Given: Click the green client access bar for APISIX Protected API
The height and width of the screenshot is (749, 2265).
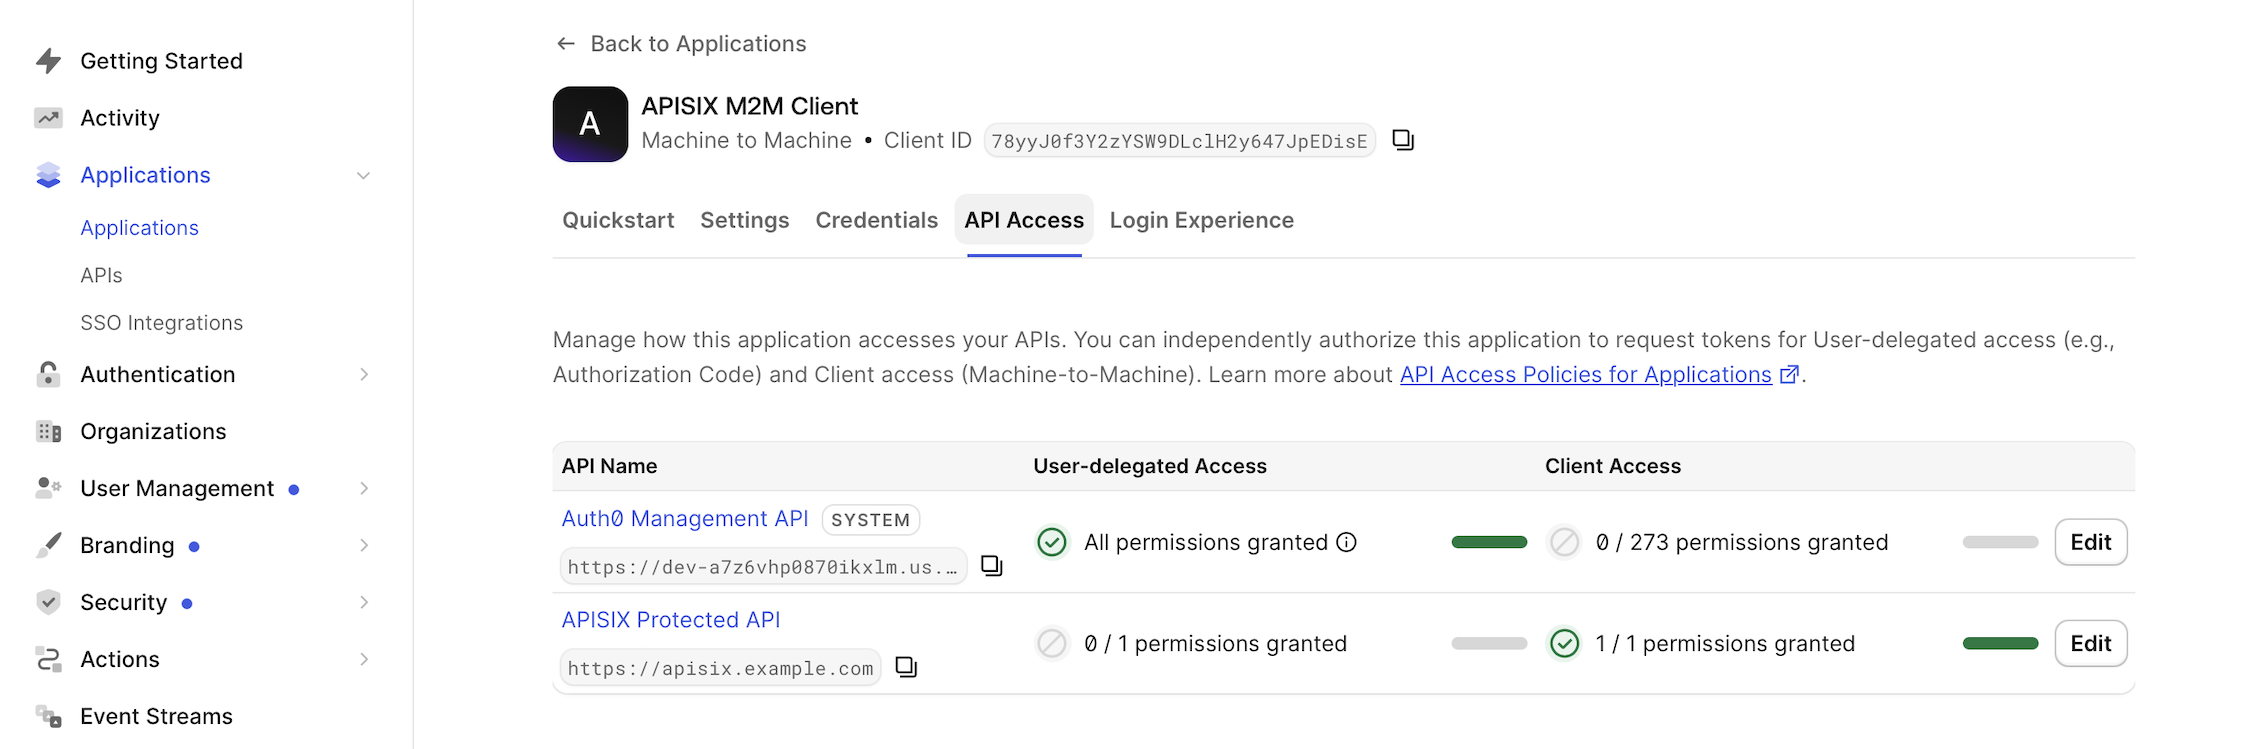Looking at the screenshot, I should 2000,643.
